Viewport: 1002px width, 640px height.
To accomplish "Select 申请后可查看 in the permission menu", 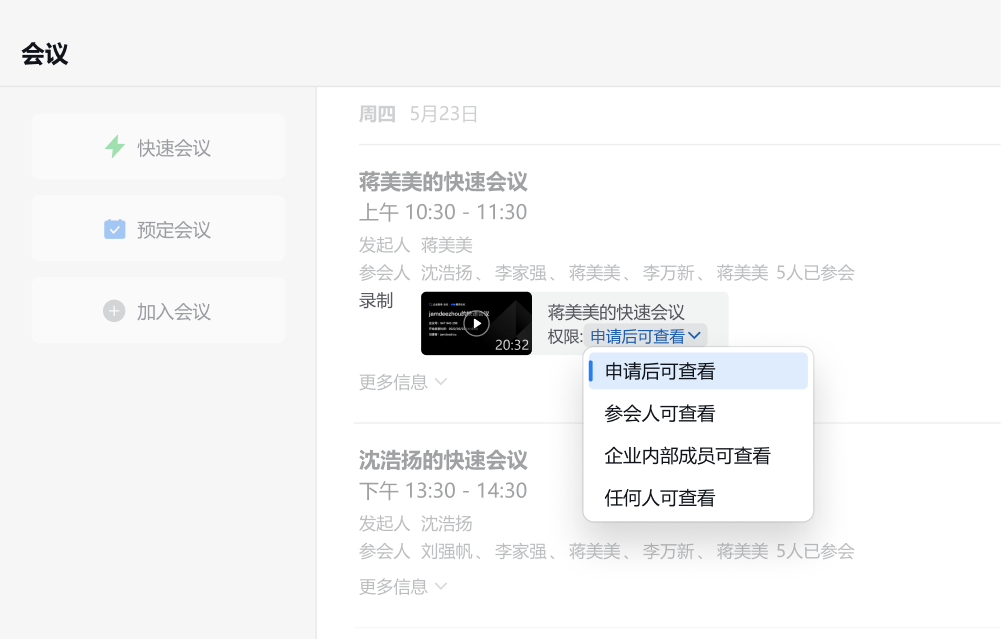I will (x=660, y=371).
